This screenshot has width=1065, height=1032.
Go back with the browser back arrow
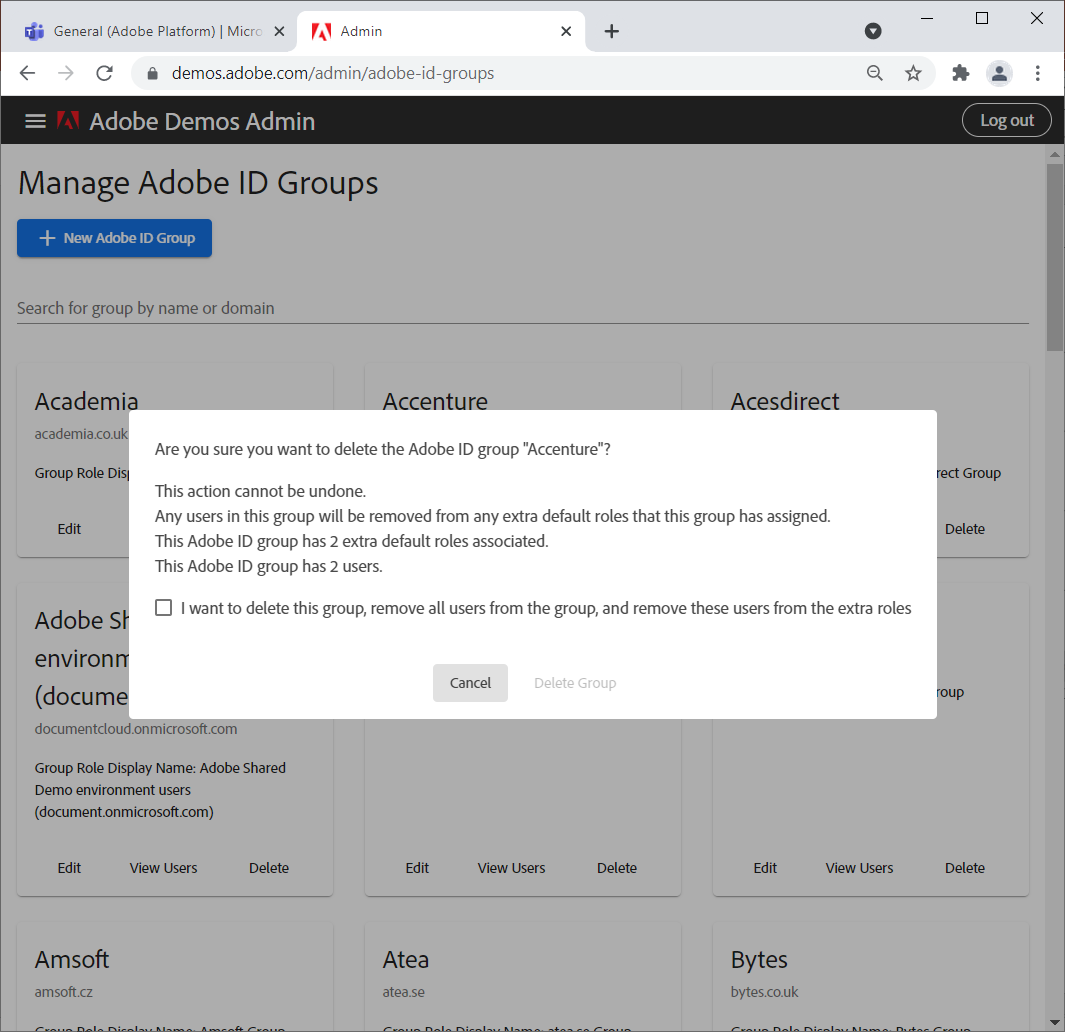pos(27,73)
